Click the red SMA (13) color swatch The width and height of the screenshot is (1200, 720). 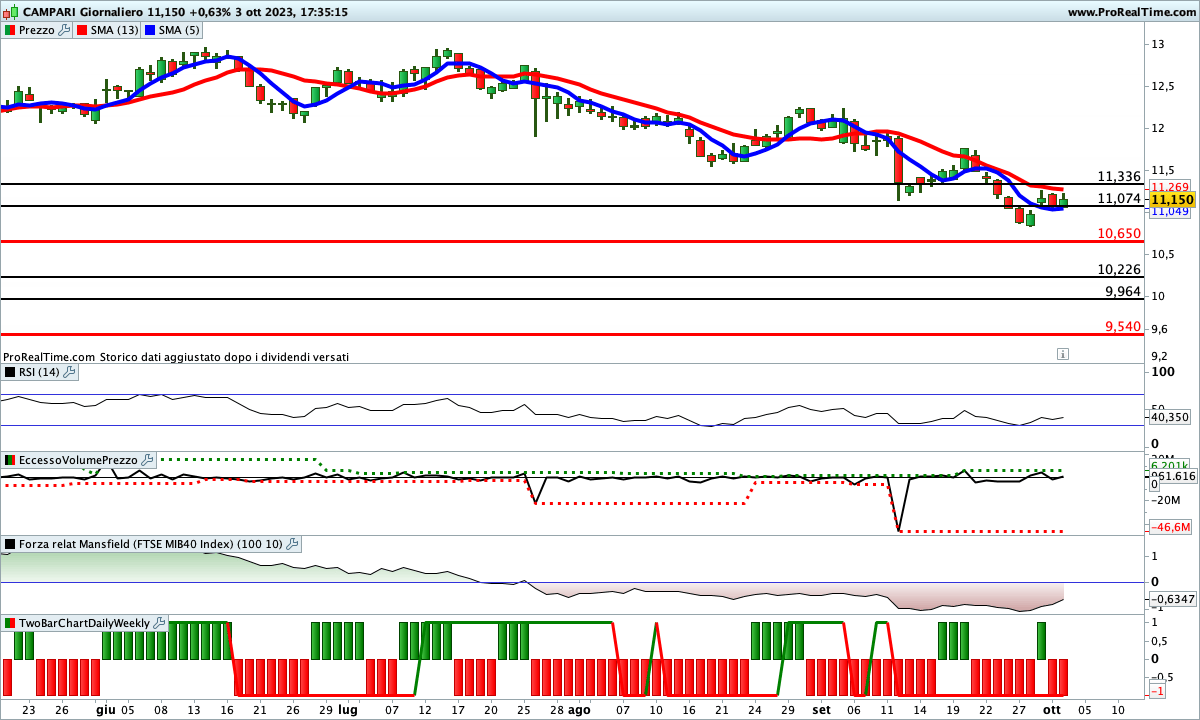click(x=83, y=30)
